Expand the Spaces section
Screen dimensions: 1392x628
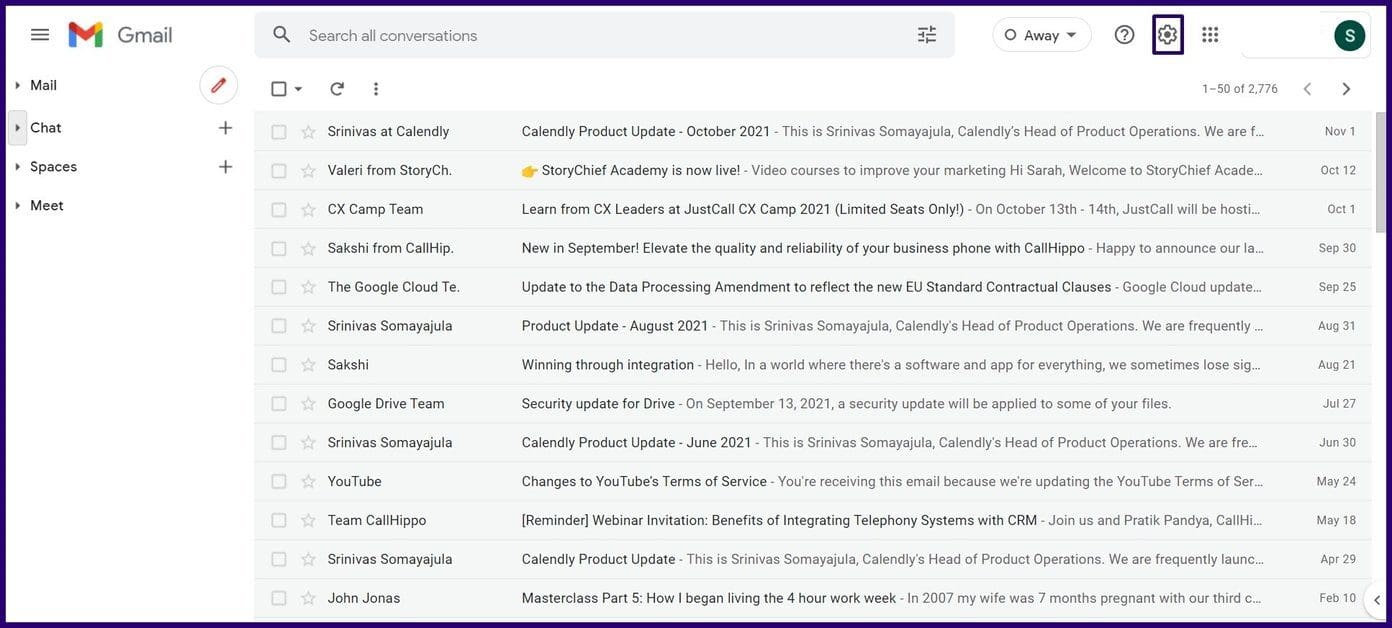17,167
